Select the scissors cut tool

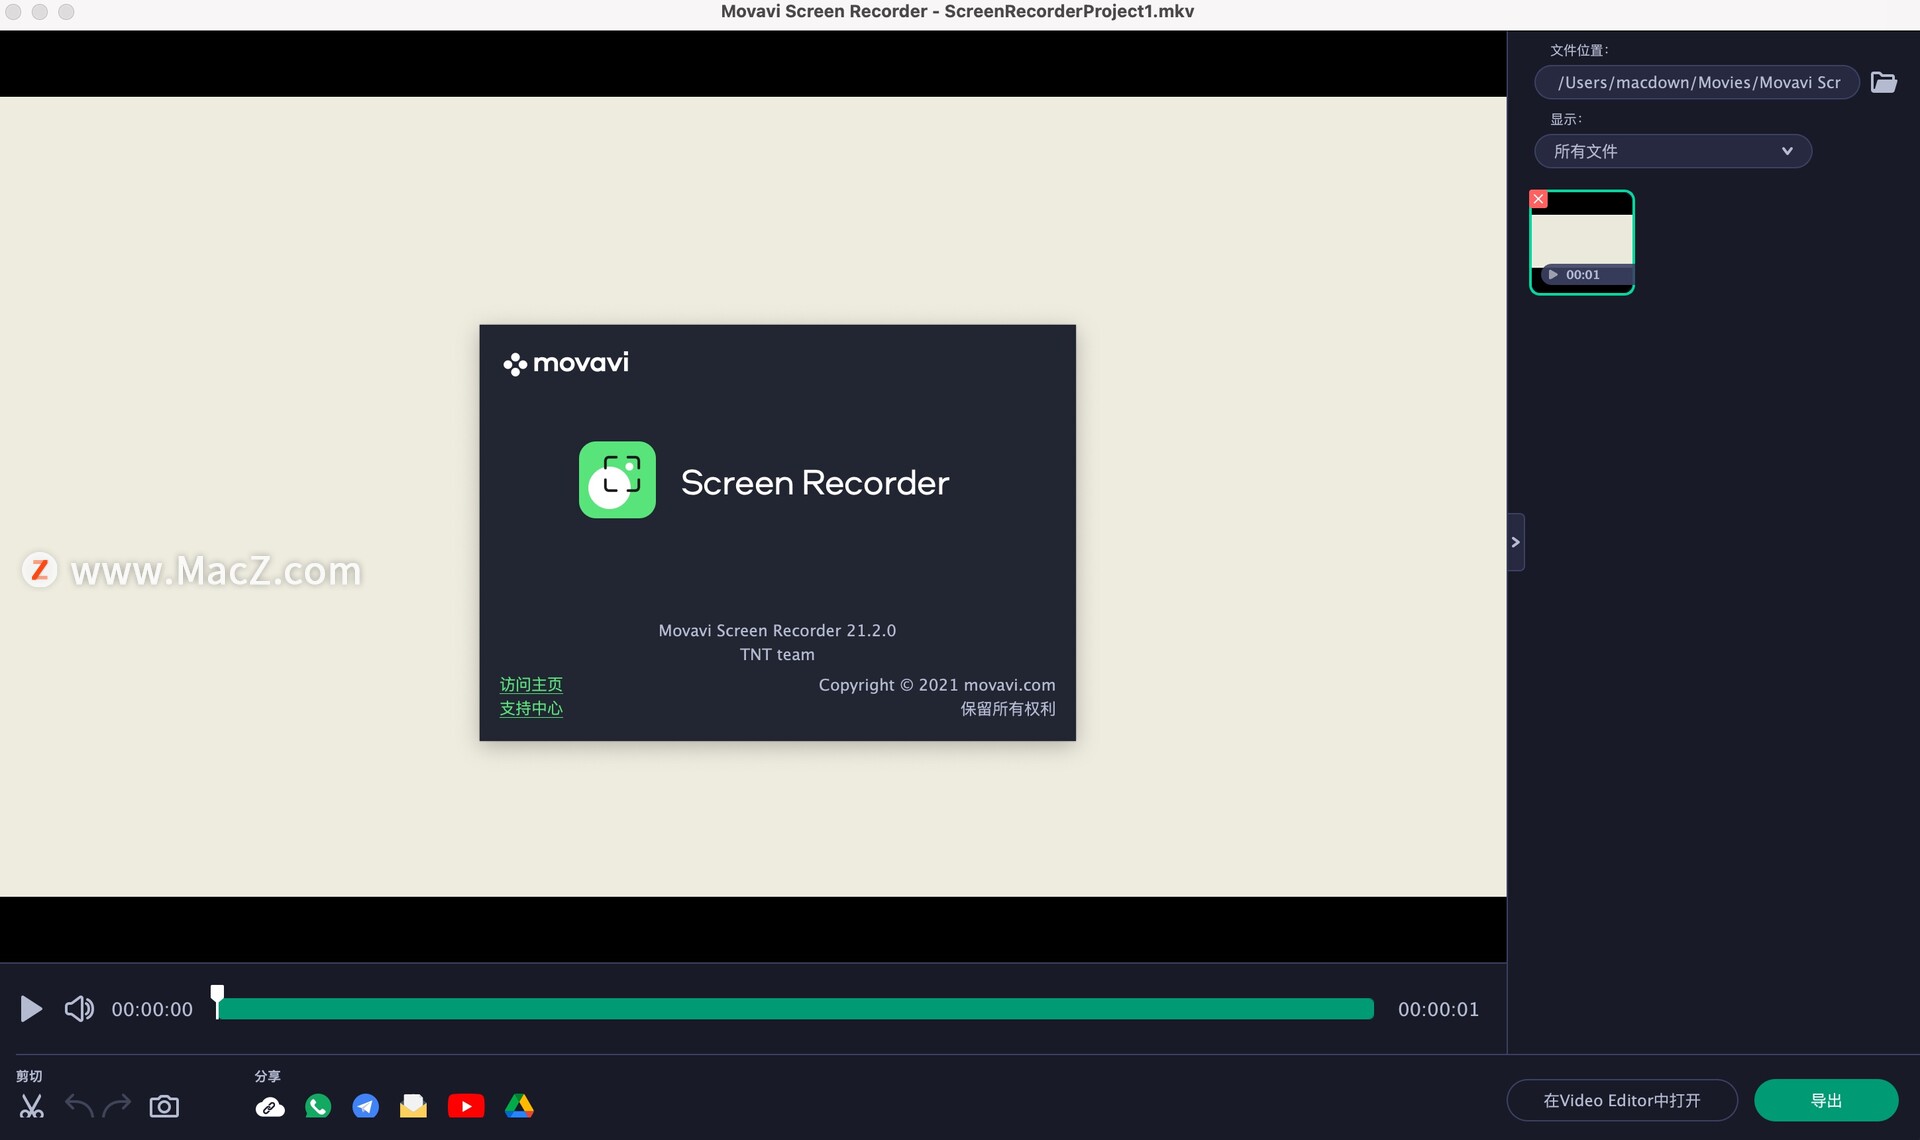pos(32,1106)
